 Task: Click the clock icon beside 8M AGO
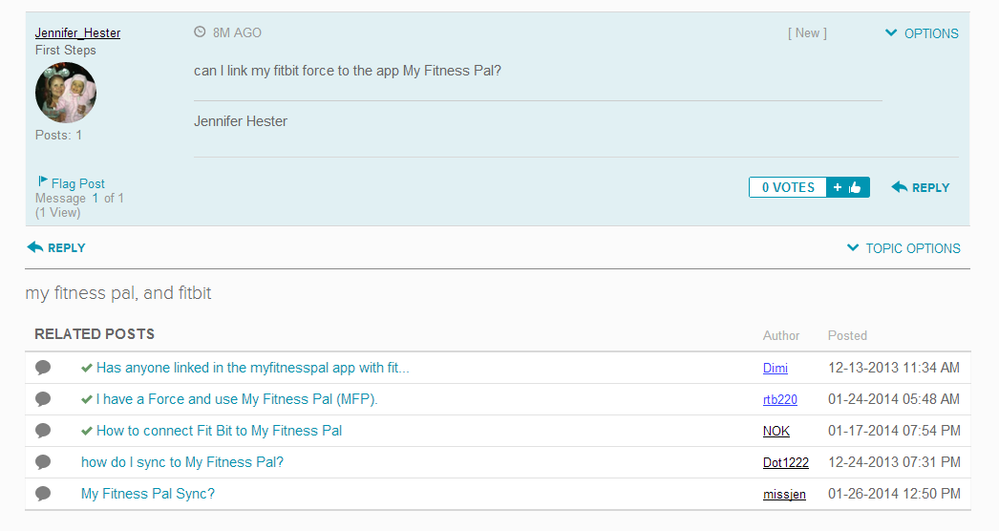pyautogui.click(x=200, y=32)
